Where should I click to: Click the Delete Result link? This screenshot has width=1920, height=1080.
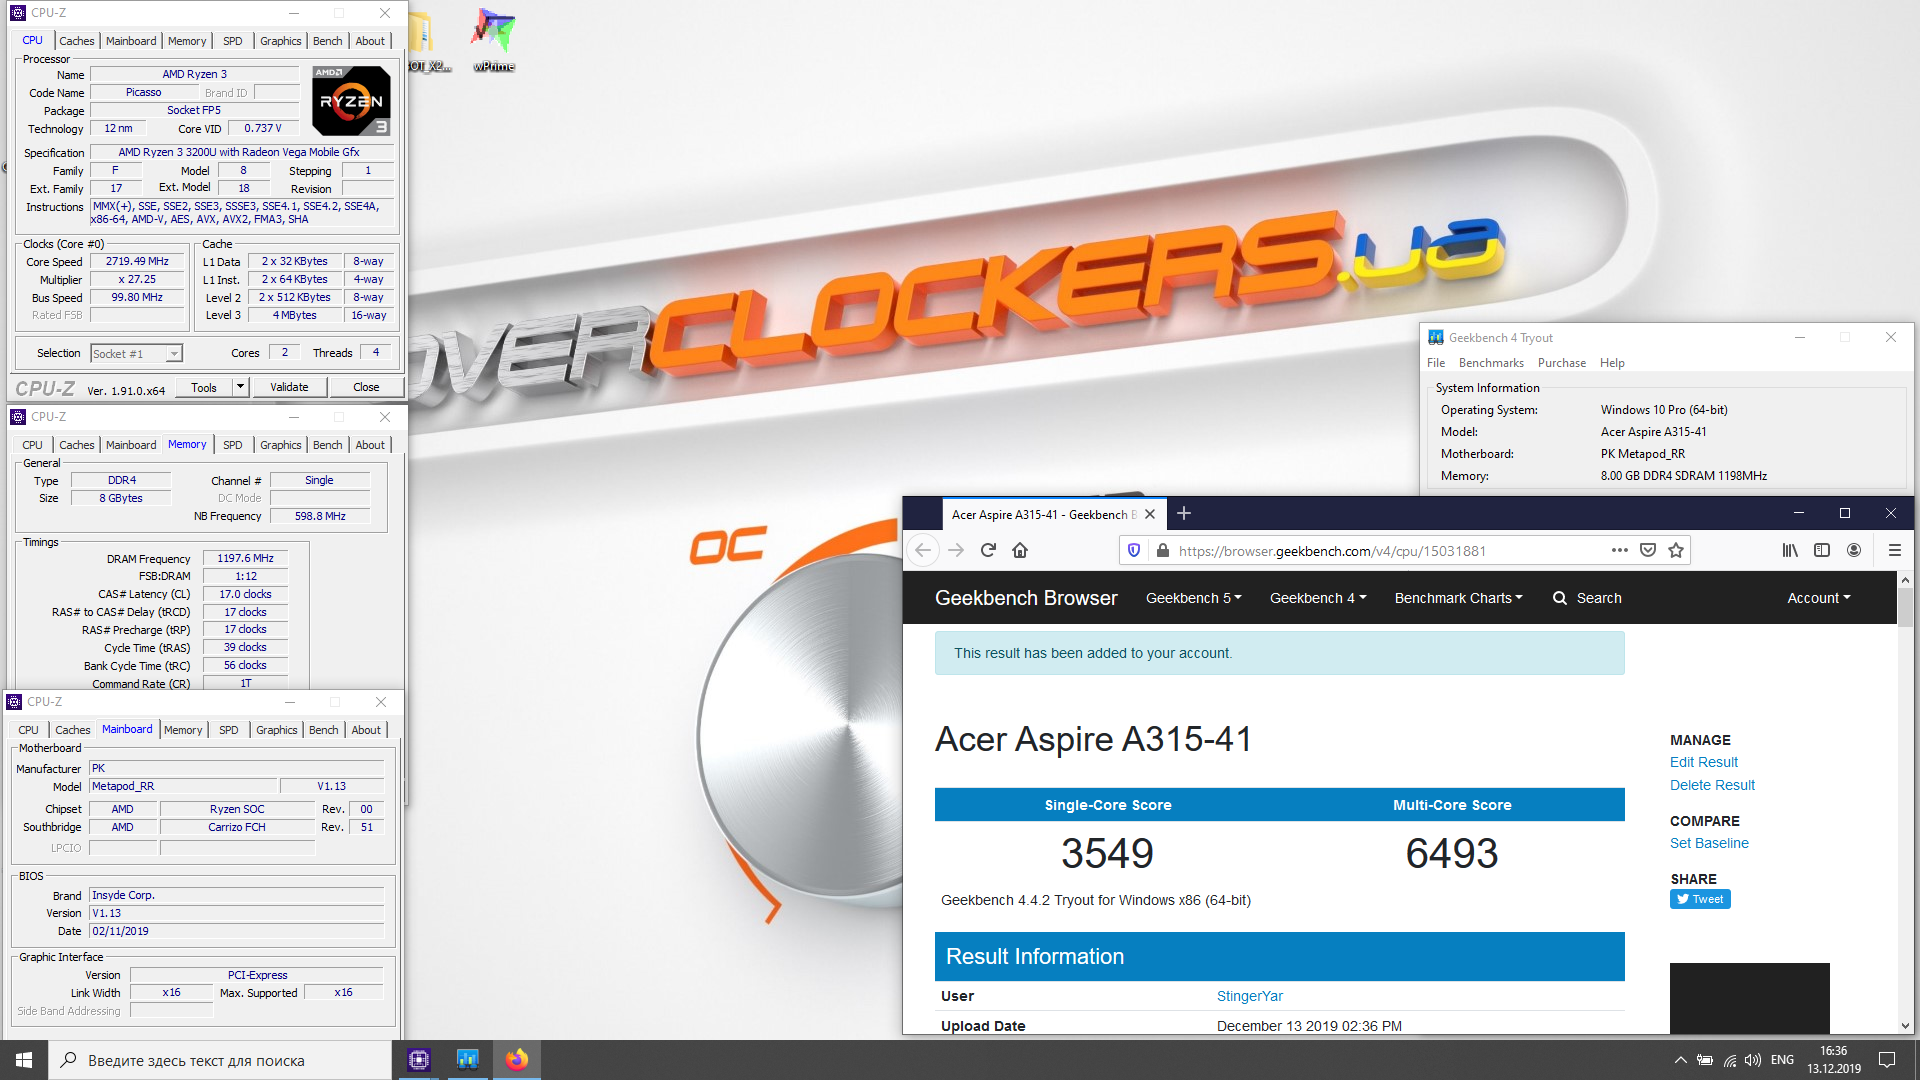point(1712,785)
